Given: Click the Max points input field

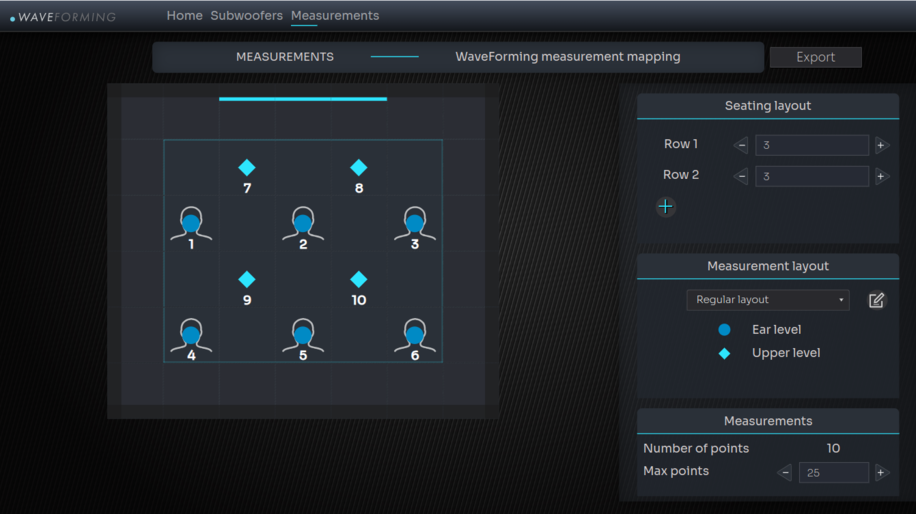Looking at the screenshot, I should coord(833,473).
